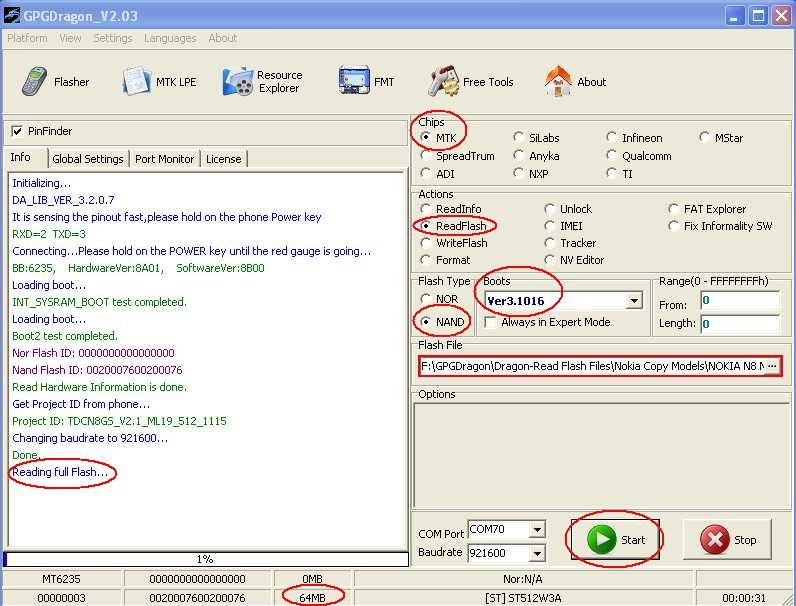Click the 1% progress bar
Screen dimensions: 796x606
click(206, 559)
